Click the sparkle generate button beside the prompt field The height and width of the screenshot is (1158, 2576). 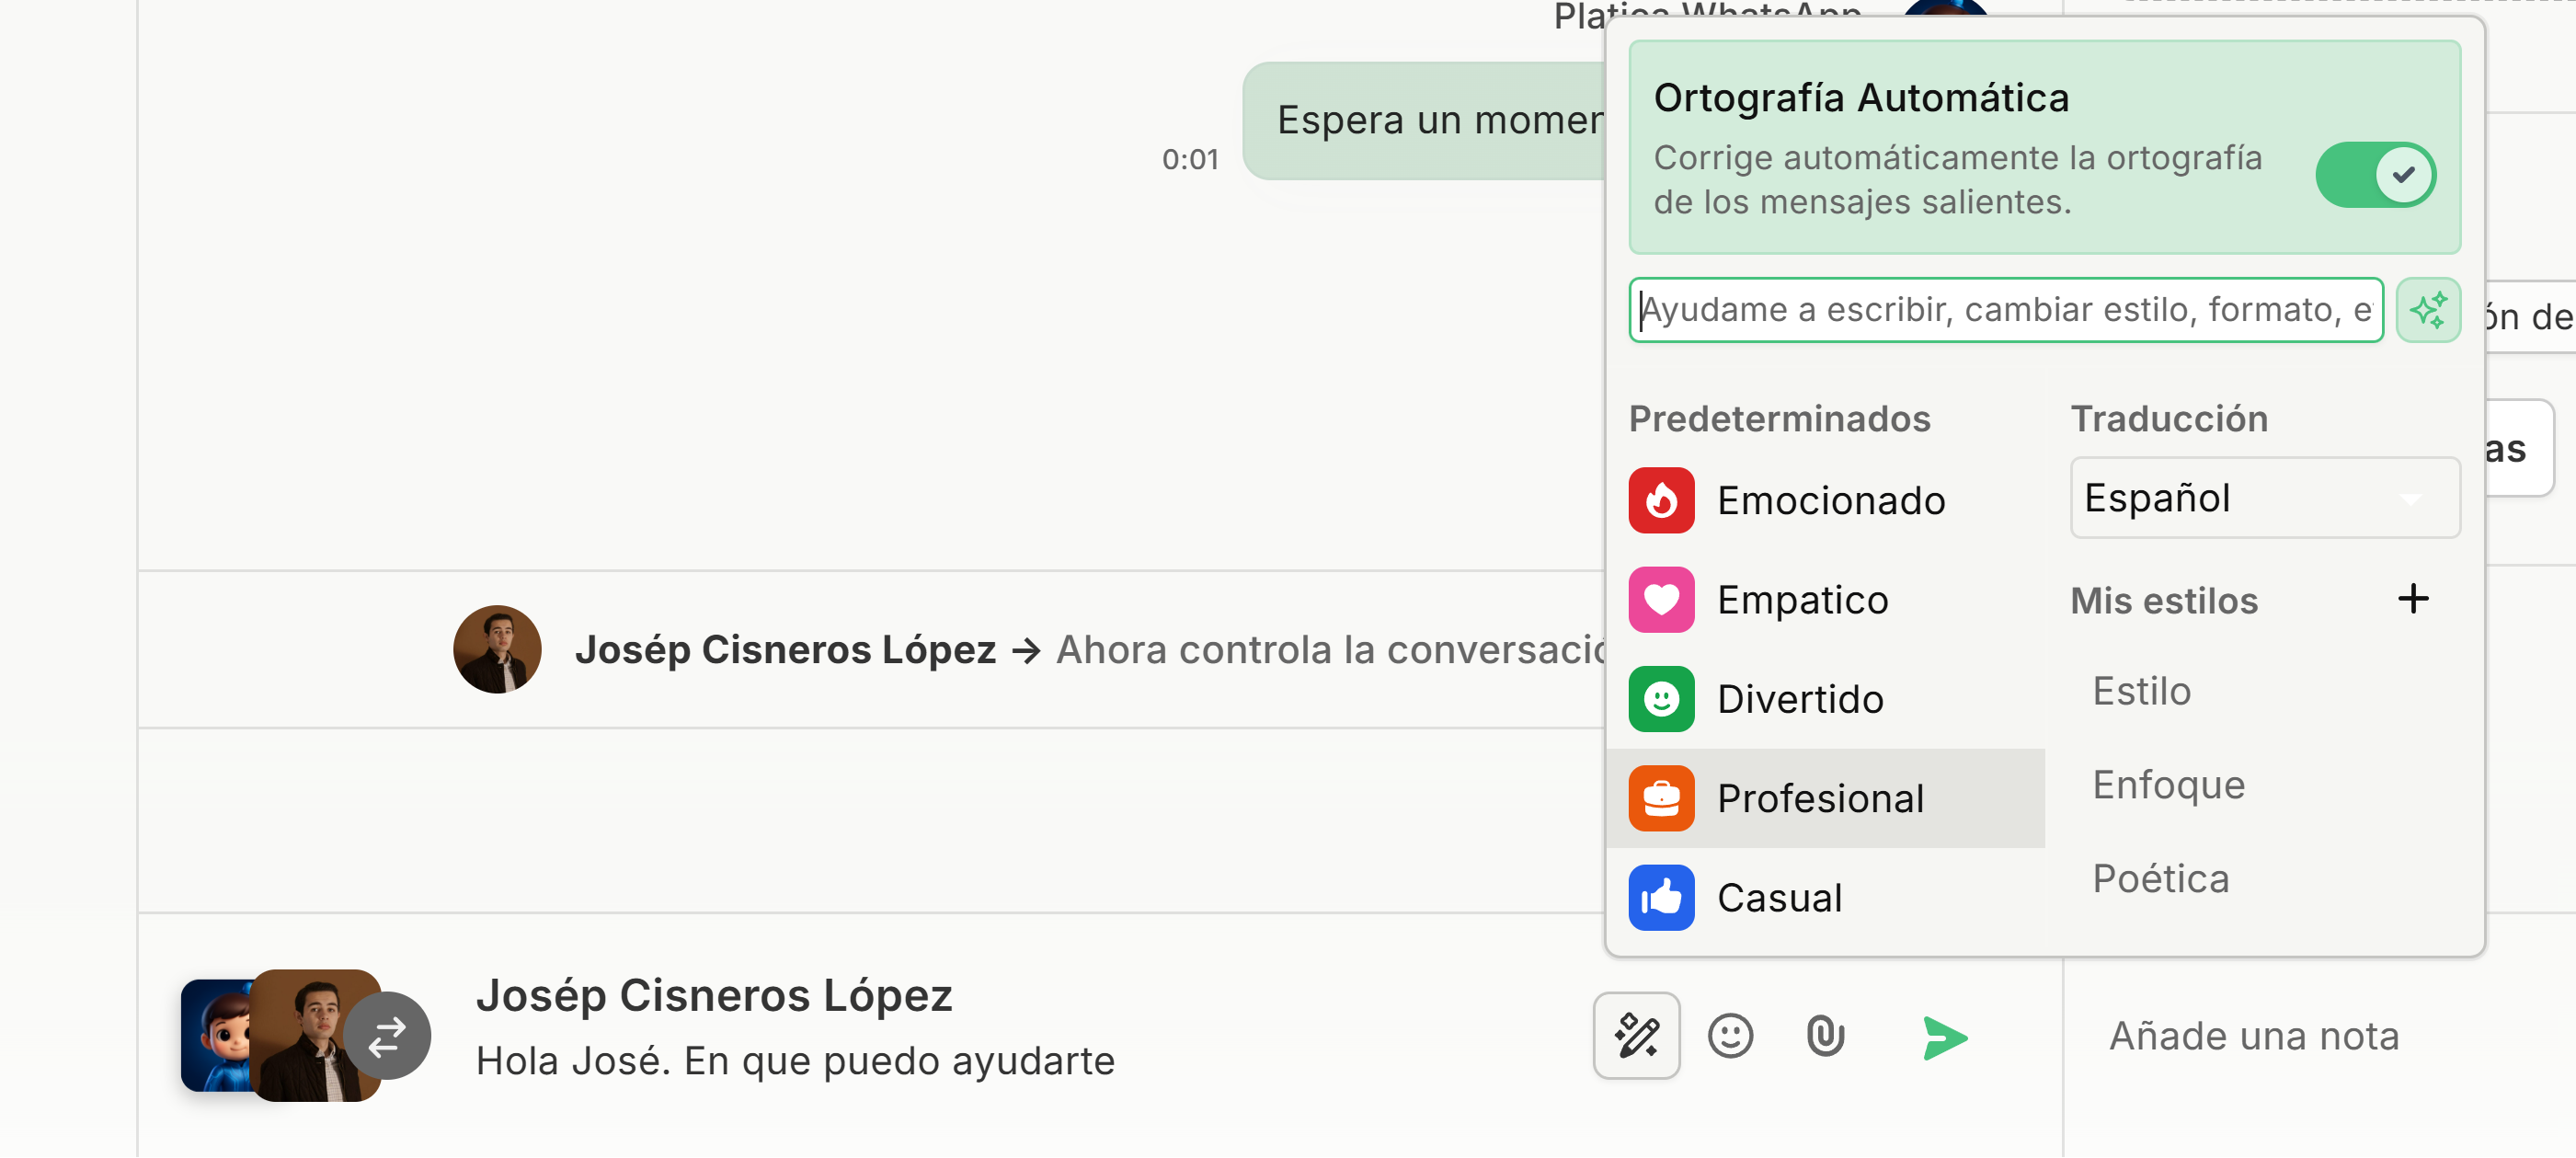tap(2429, 310)
